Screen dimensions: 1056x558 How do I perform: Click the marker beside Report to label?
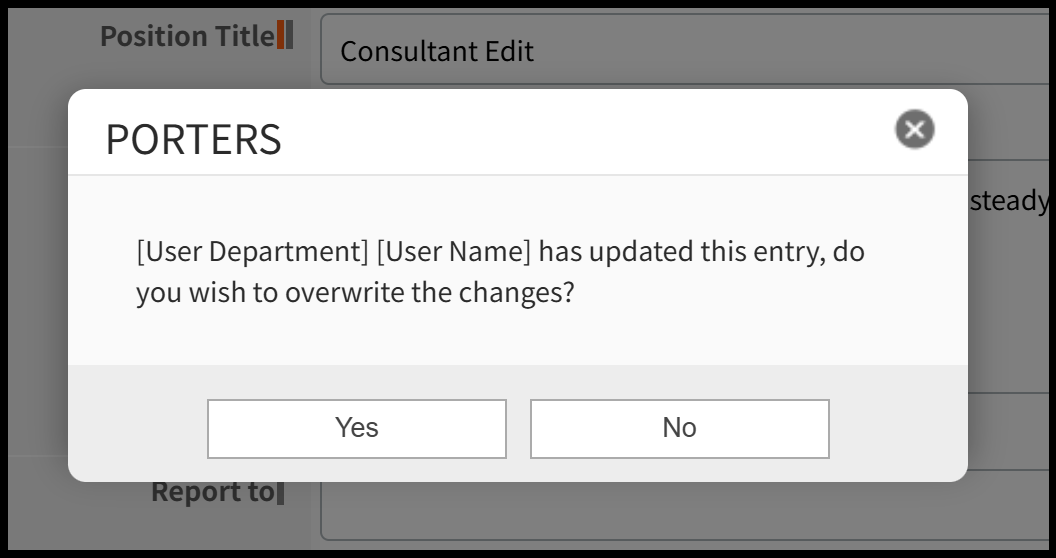[281, 492]
